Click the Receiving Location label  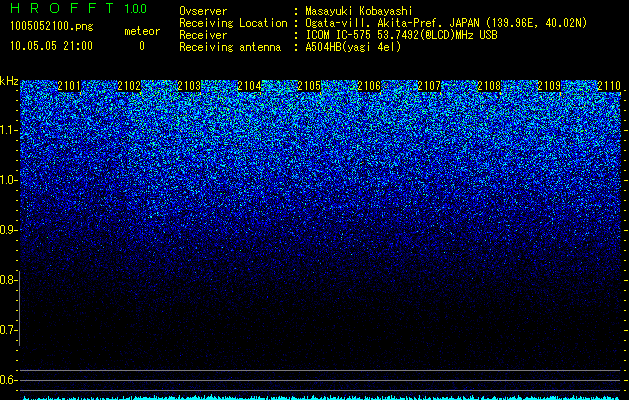click(233, 23)
